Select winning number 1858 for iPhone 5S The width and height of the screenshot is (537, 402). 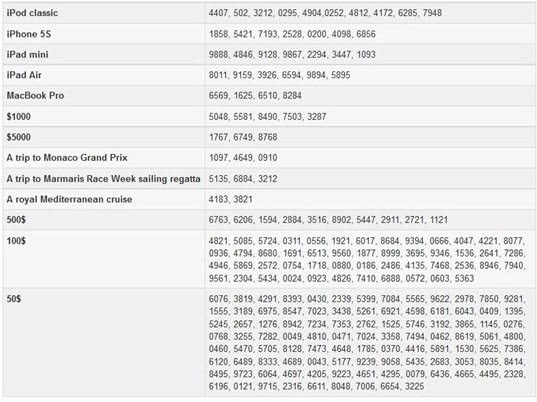(x=218, y=34)
